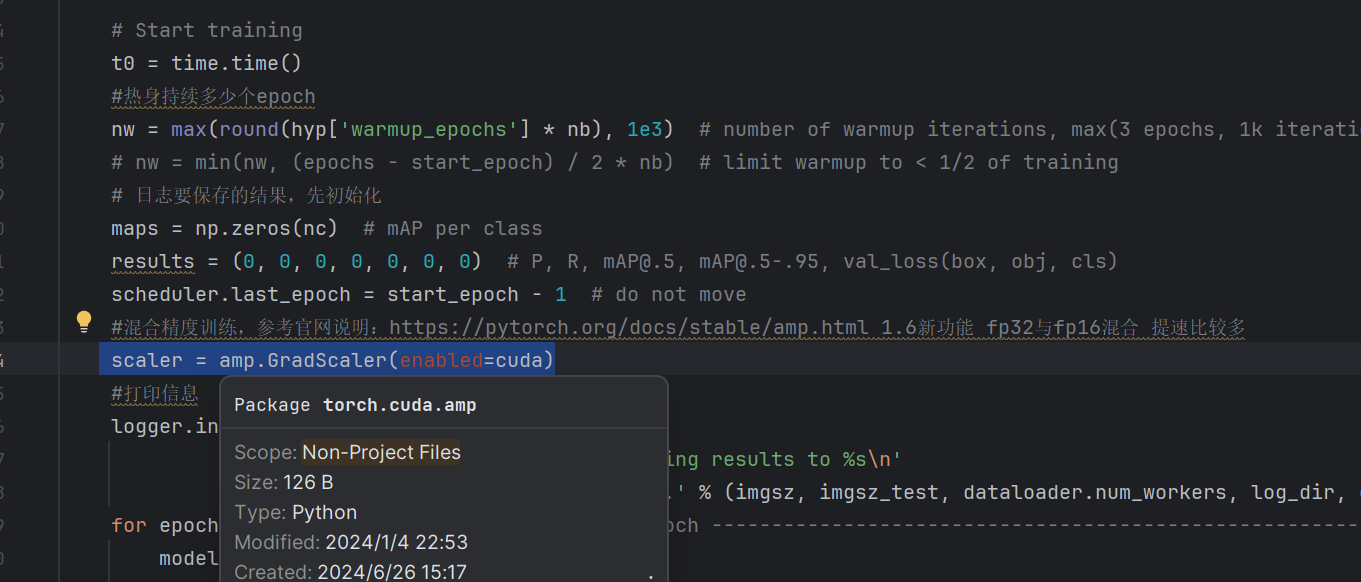Image resolution: width=1361 pixels, height=582 pixels.
Task: Click 'GradScaler' in the highlighted line
Action: coord(327,360)
